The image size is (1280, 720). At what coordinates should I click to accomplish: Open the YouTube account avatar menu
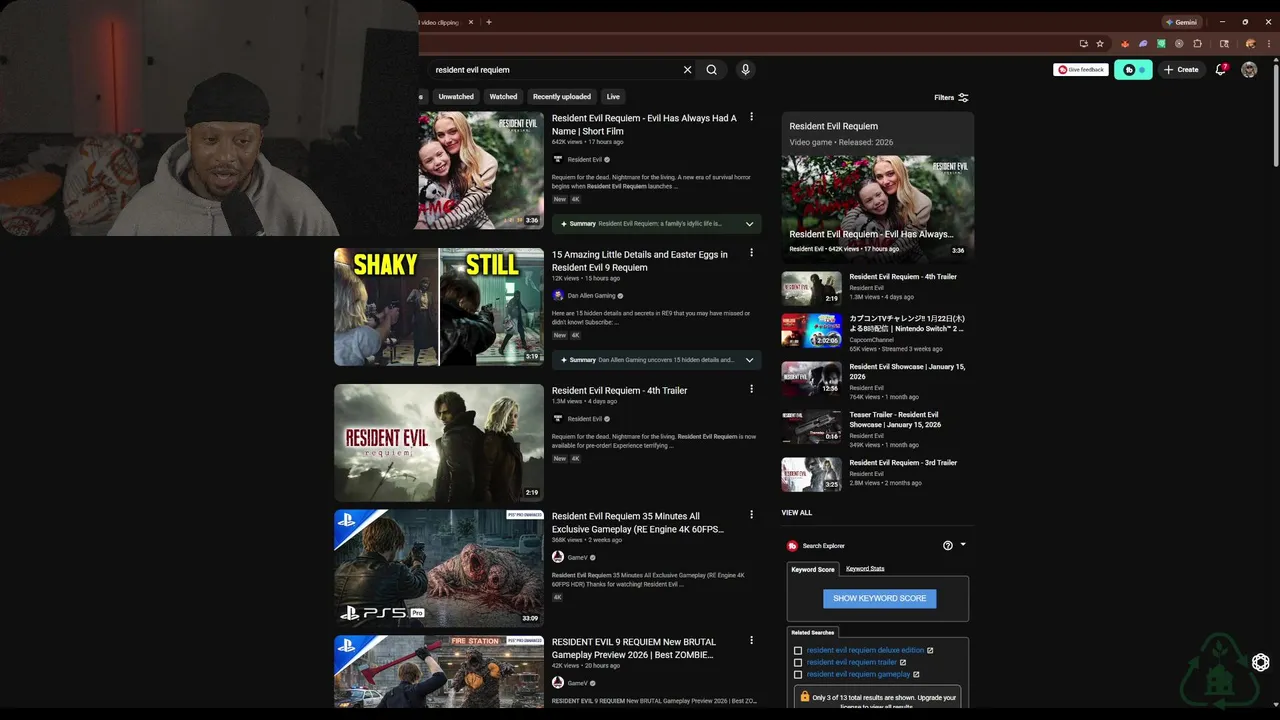point(1249,69)
